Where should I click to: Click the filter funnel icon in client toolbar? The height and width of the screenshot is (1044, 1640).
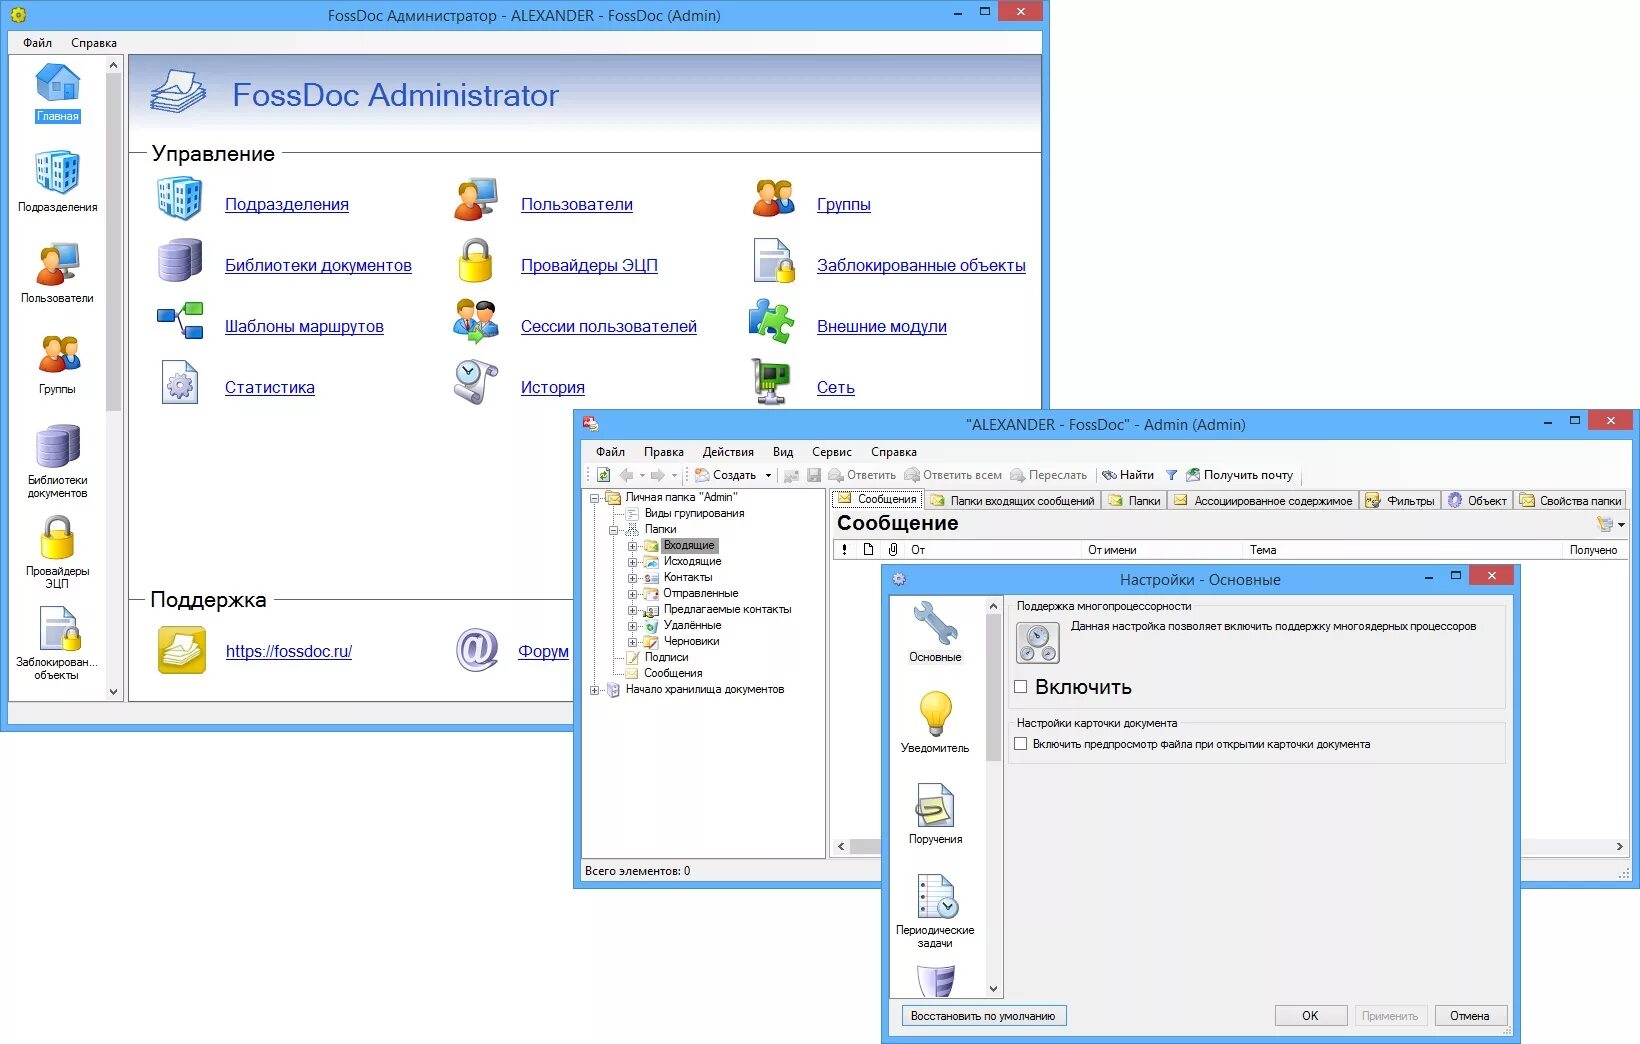[1171, 475]
